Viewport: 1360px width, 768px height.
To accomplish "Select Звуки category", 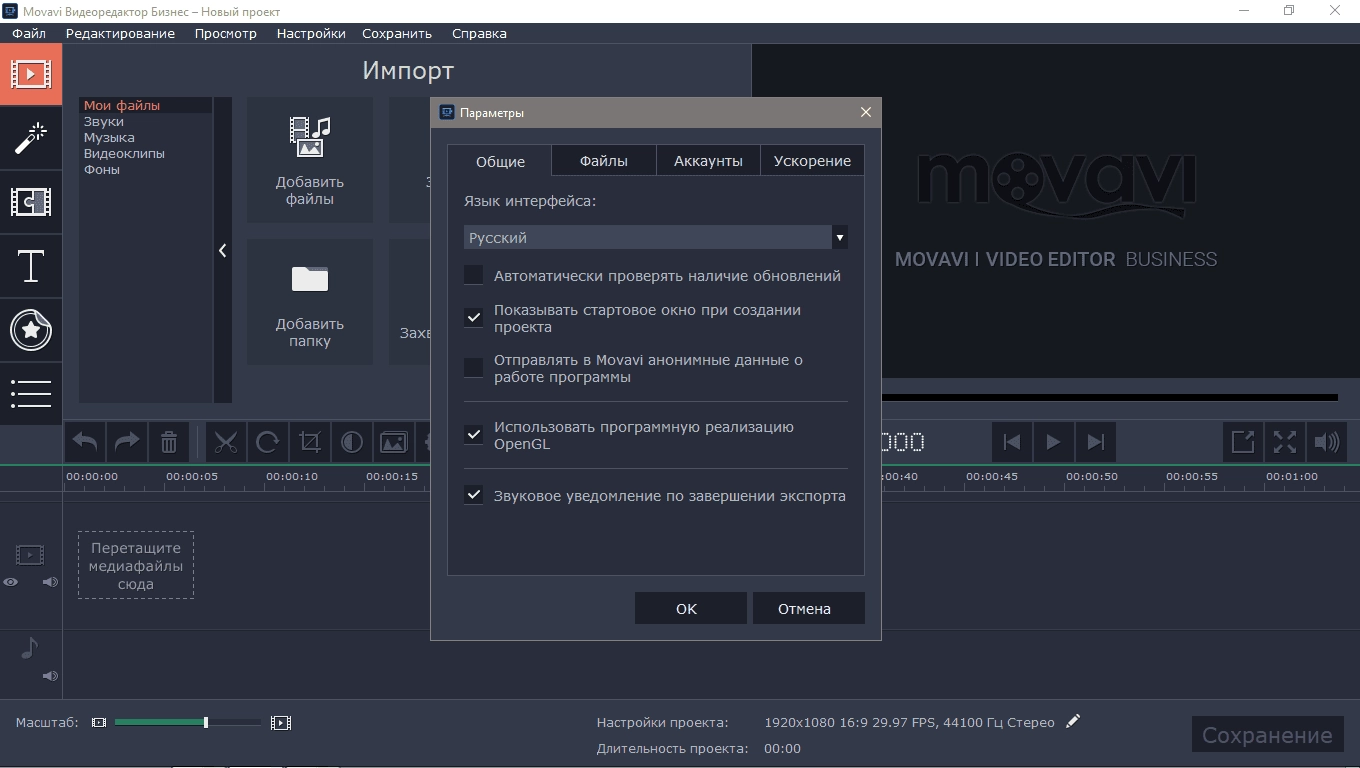I will click(x=146, y=121).
